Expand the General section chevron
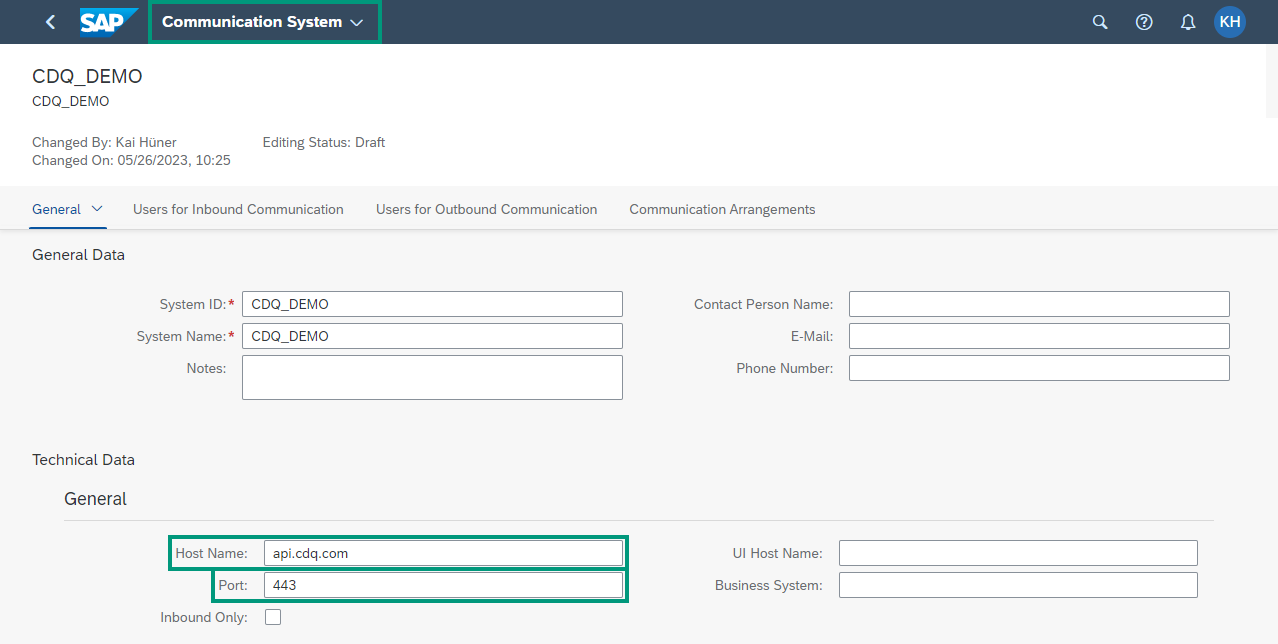Screen dimensions: 1278x644 [97, 208]
